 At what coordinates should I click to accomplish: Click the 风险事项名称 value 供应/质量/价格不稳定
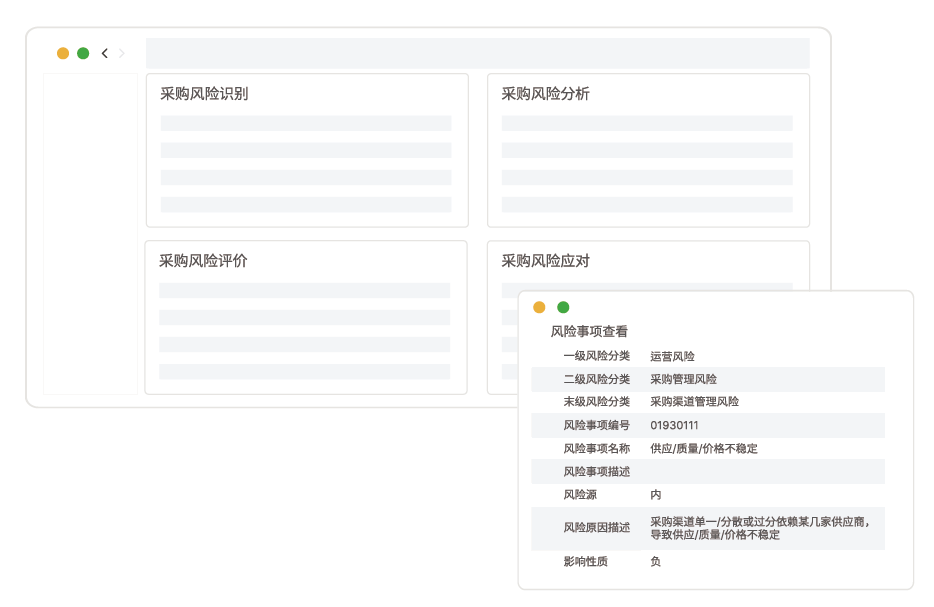click(703, 449)
